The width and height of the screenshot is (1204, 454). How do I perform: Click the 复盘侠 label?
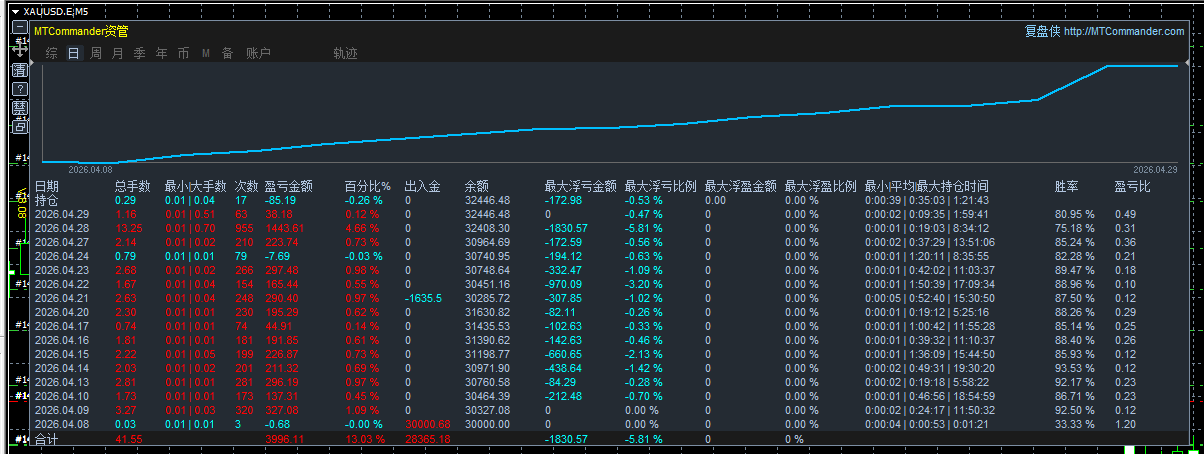(x=1042, y=32)
